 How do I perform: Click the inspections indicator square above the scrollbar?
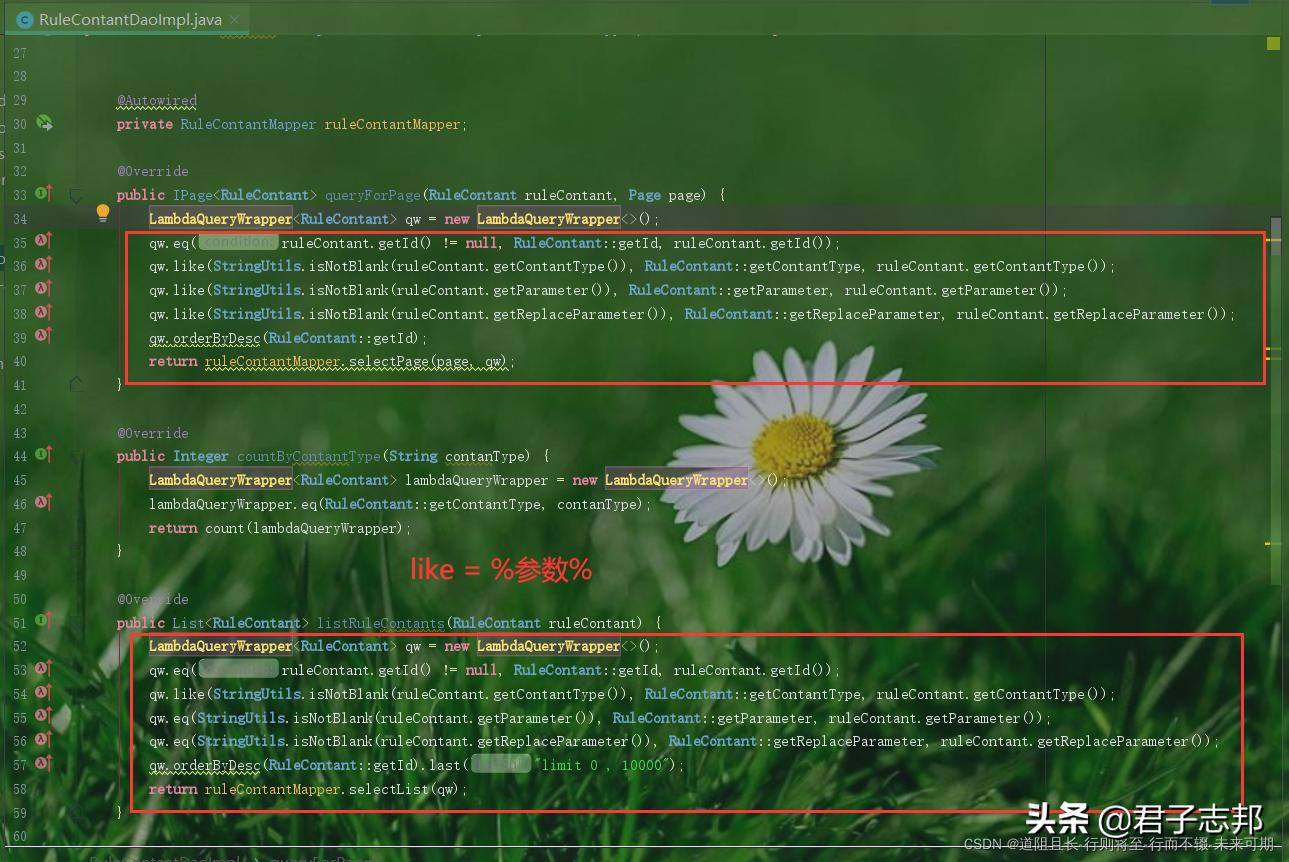pos(1273,43)
